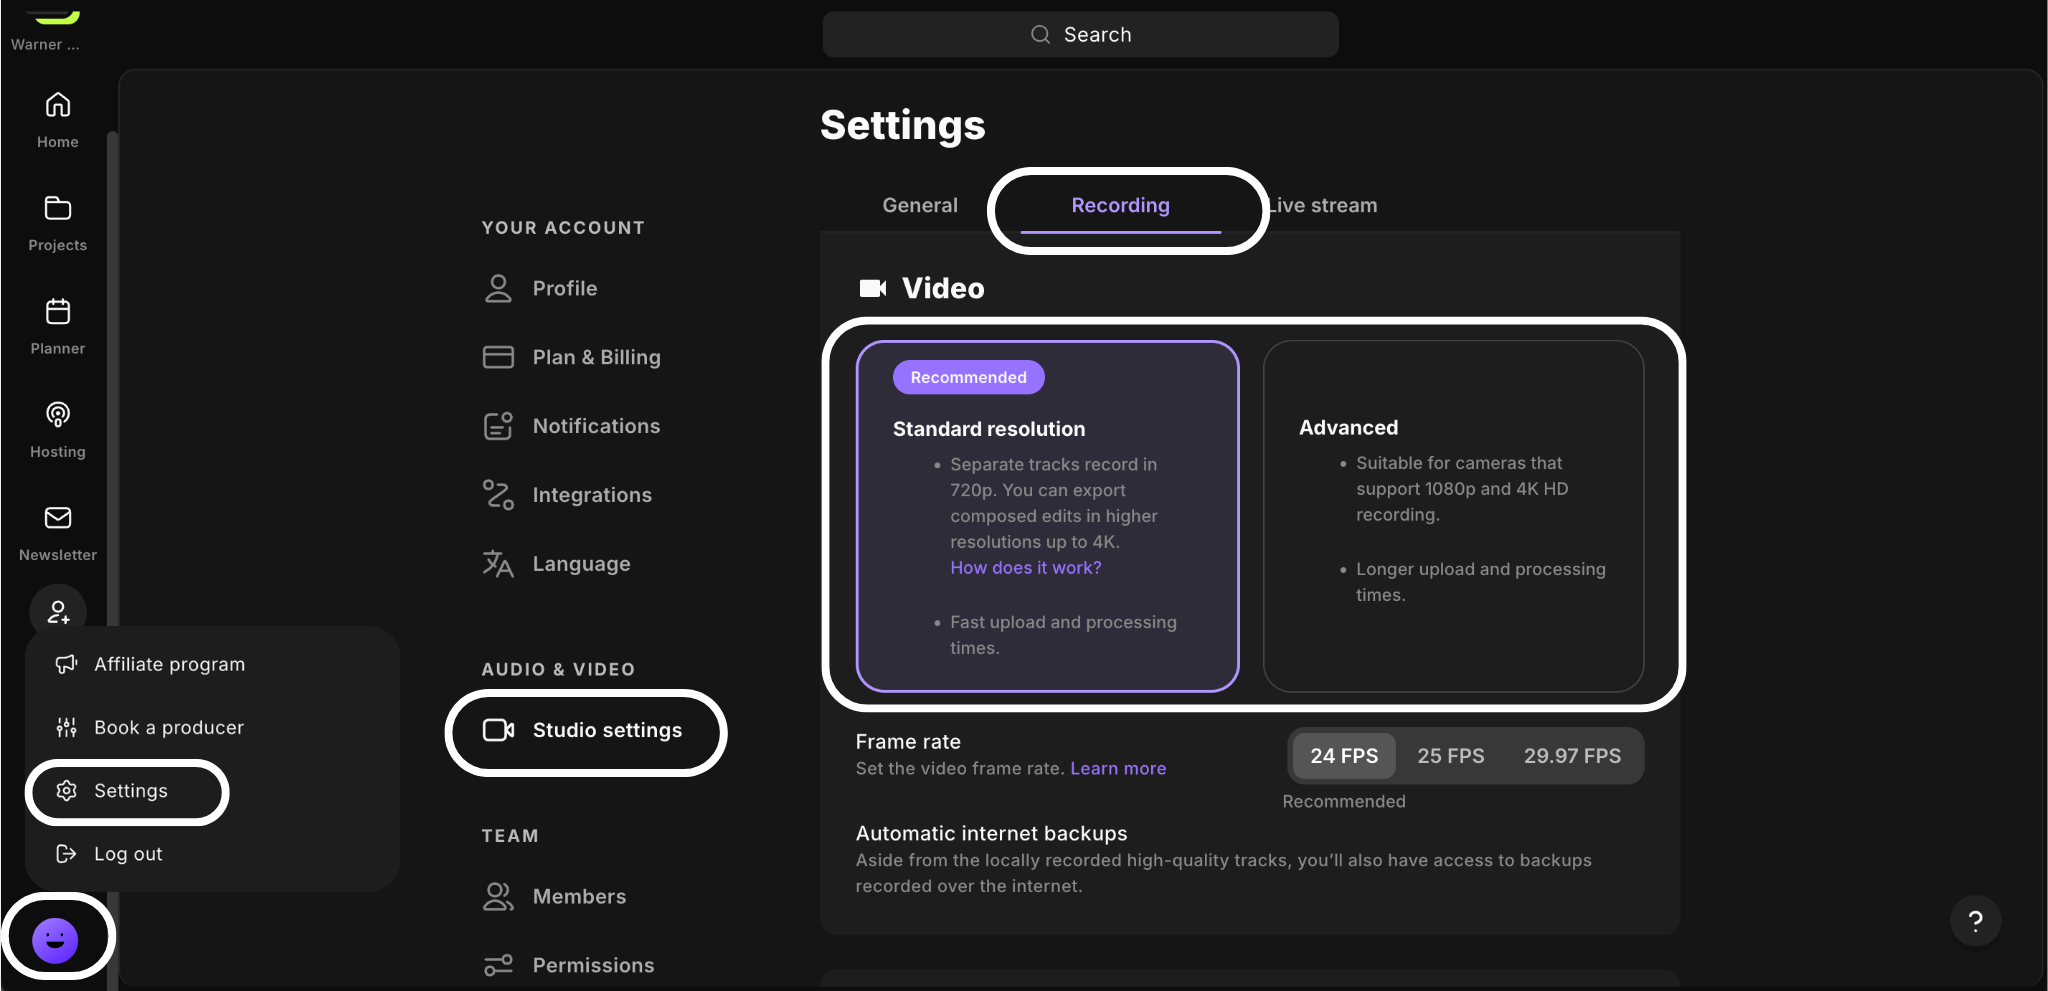Open Plan & Billing settings
Image resolution: width=2048 pixels, height=991 pixels.
click(596, 357)
